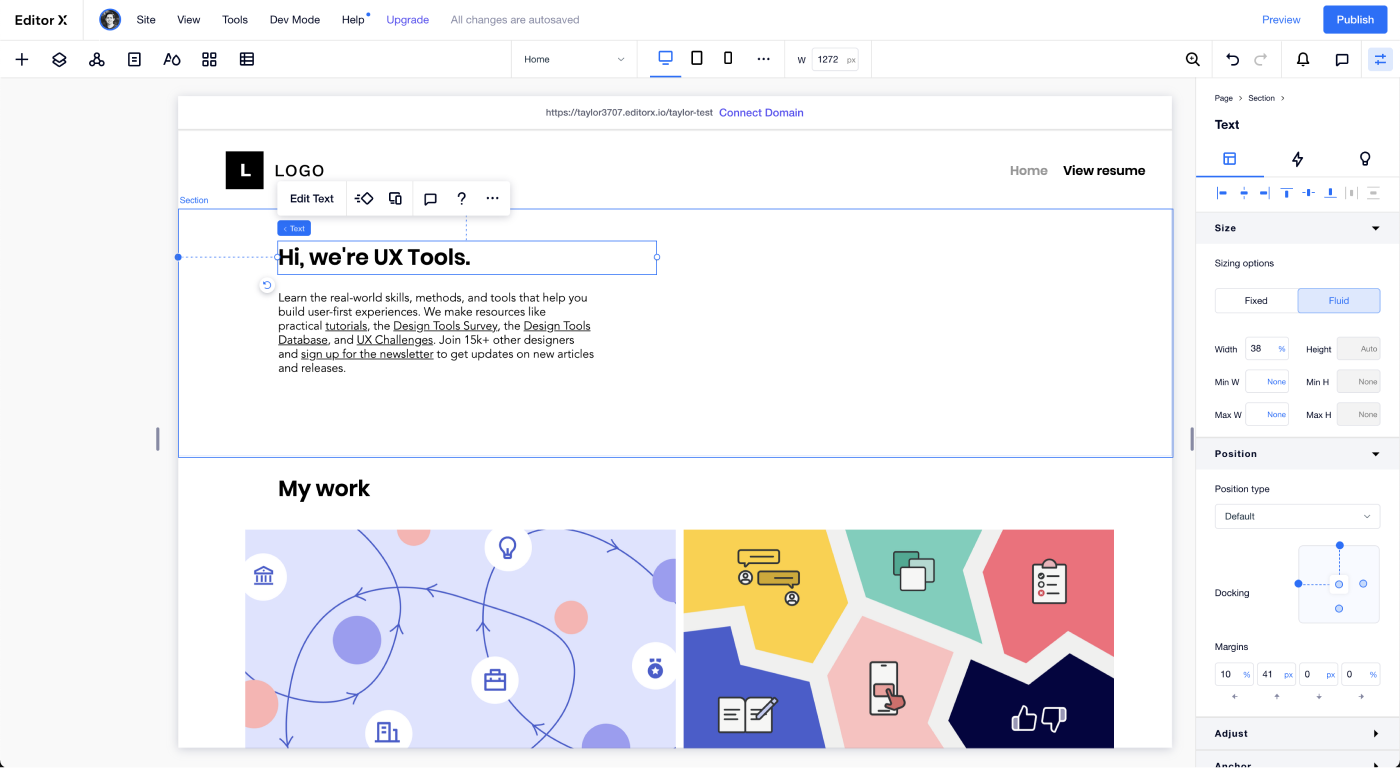Toggle the top docking point

click(x=1339, y=545)
